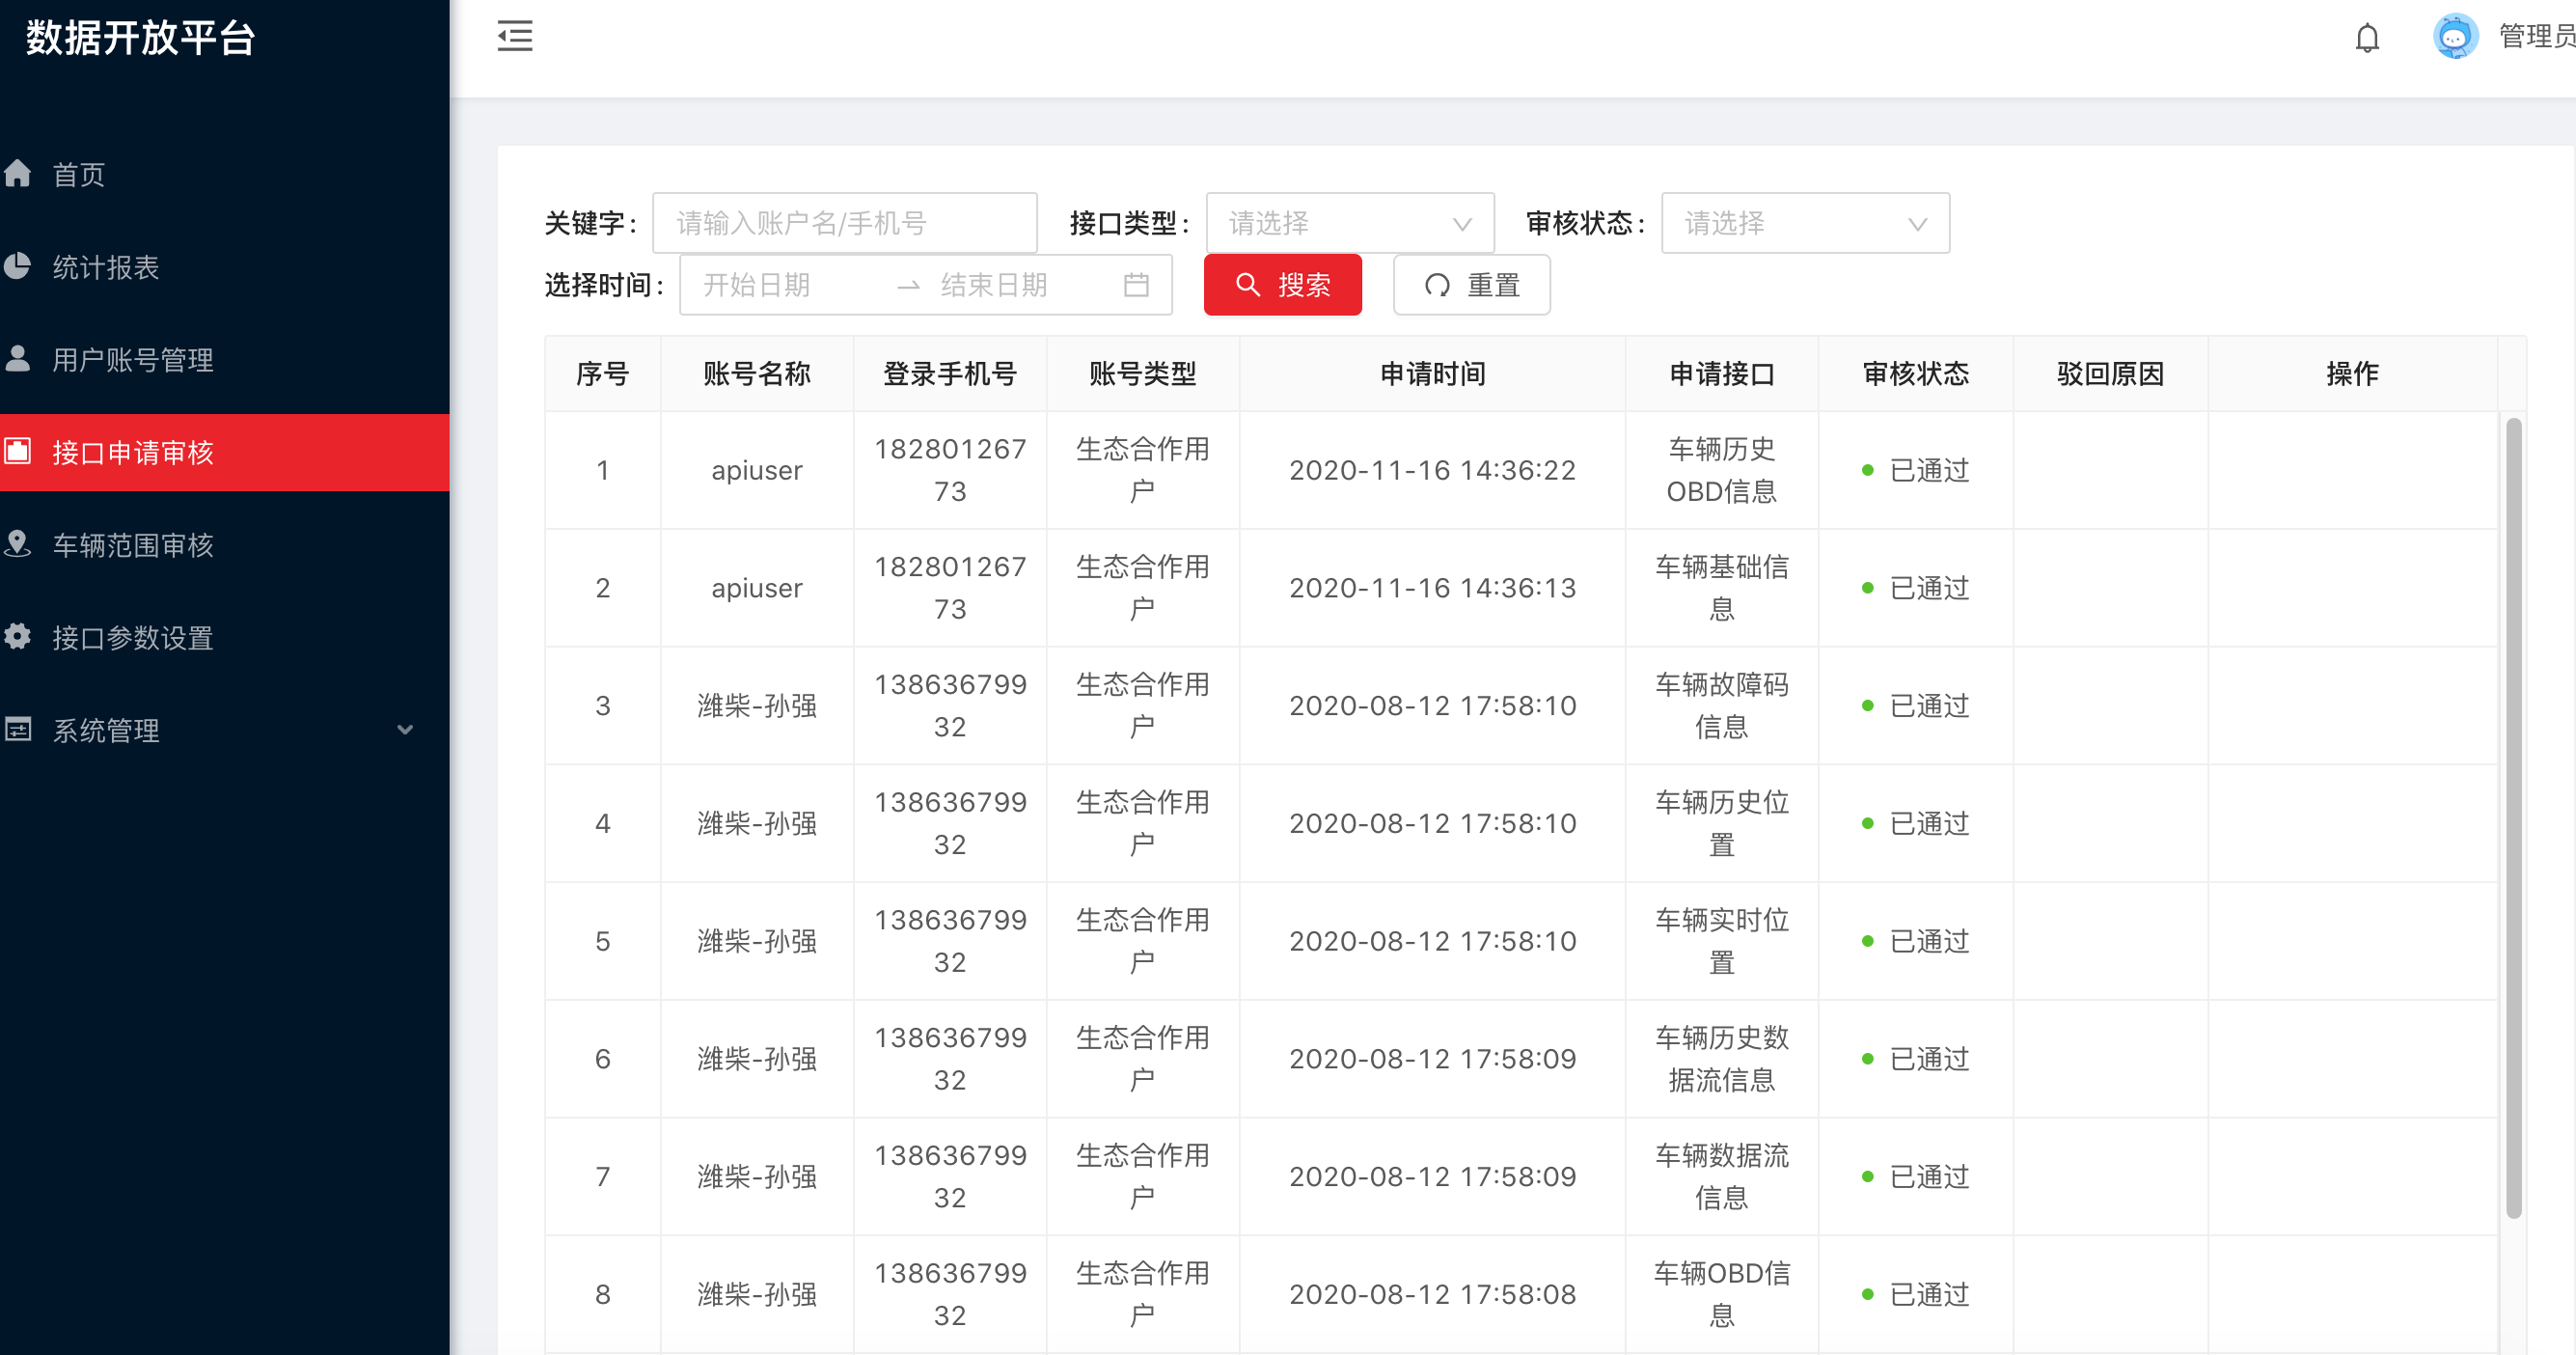Click the table's vertical scrollbar

pos(2513,818)
